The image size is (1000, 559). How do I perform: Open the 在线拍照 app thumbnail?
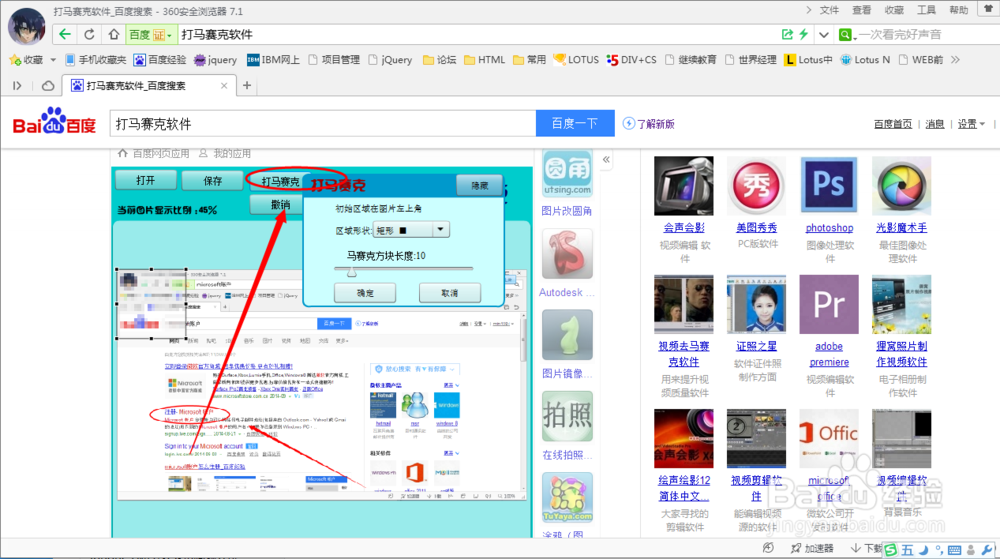coord(567,417)
